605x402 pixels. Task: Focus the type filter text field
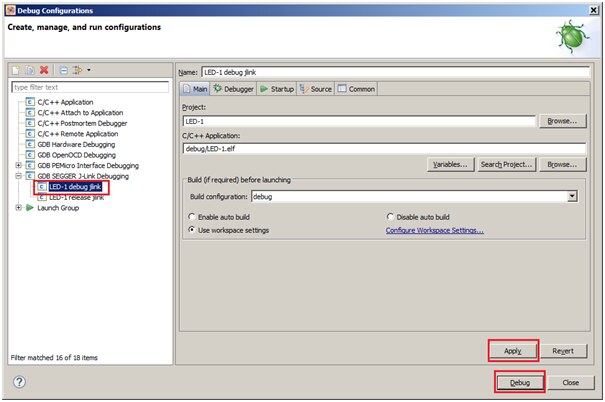90,87
